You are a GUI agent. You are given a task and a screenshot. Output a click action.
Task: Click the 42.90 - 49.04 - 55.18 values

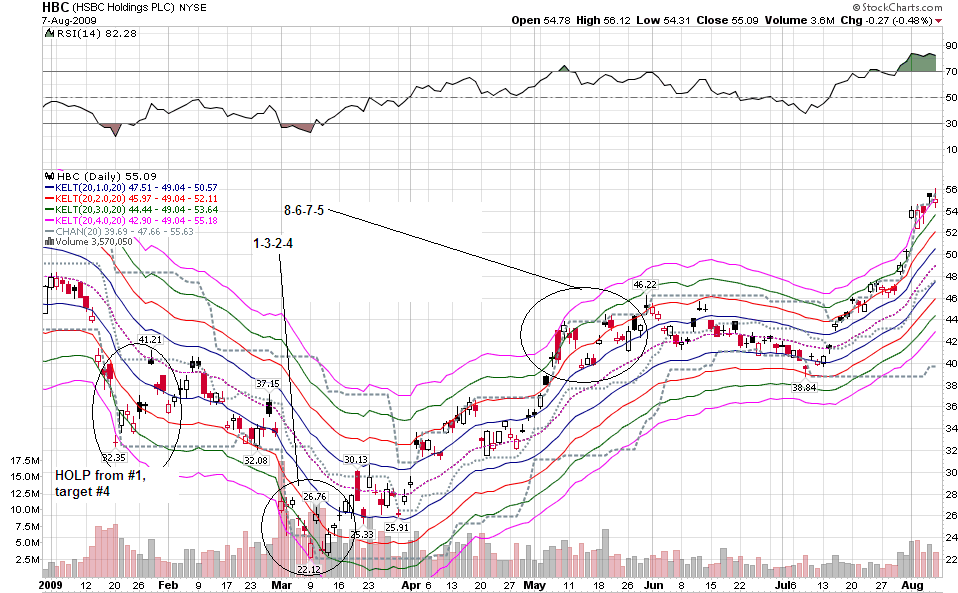173,221
